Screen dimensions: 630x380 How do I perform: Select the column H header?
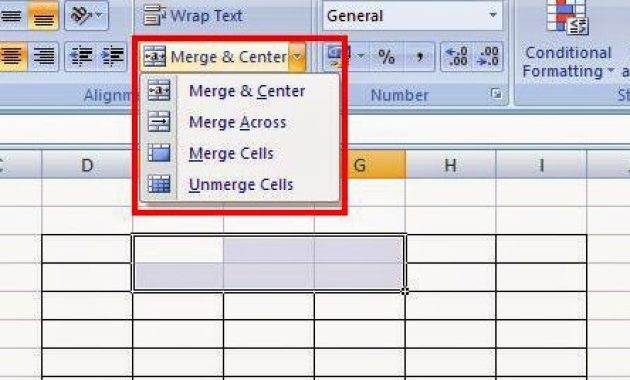pyautogui.click(x=450, y=165)
